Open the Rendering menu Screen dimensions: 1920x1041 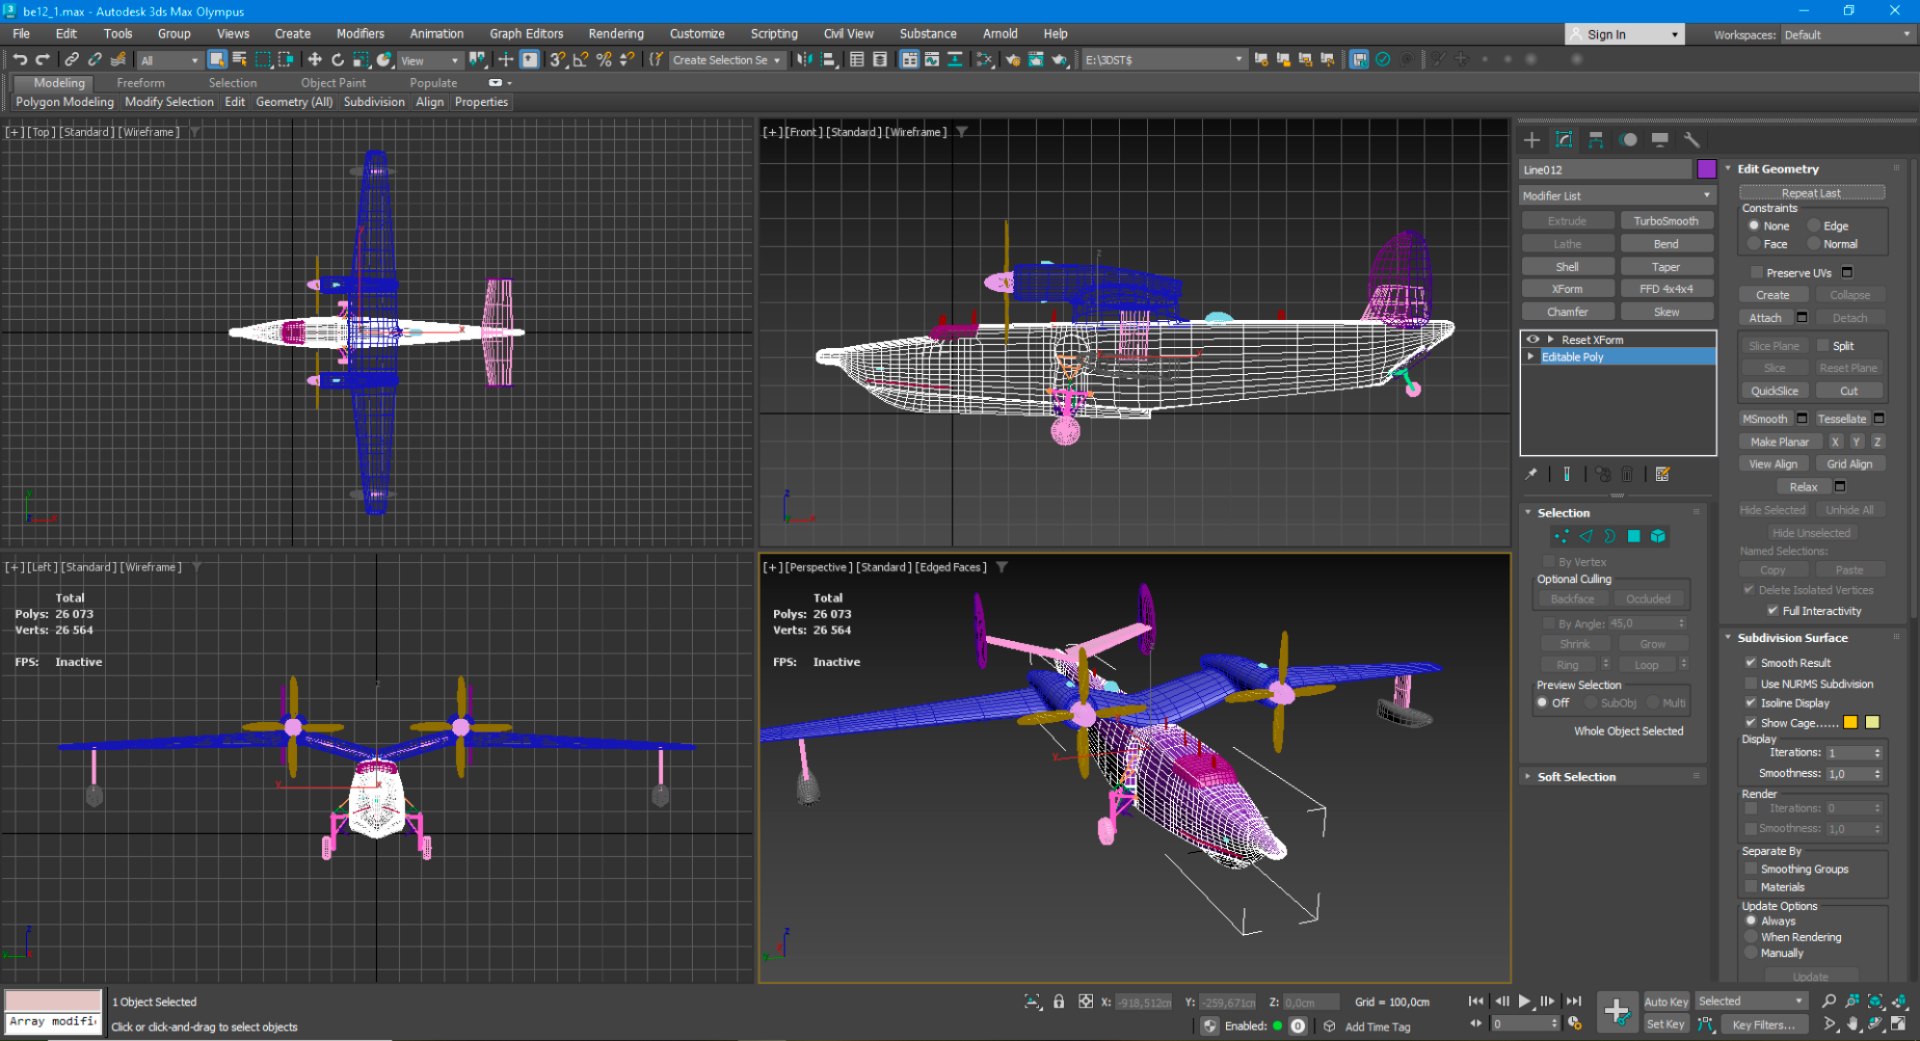point(616,34)
